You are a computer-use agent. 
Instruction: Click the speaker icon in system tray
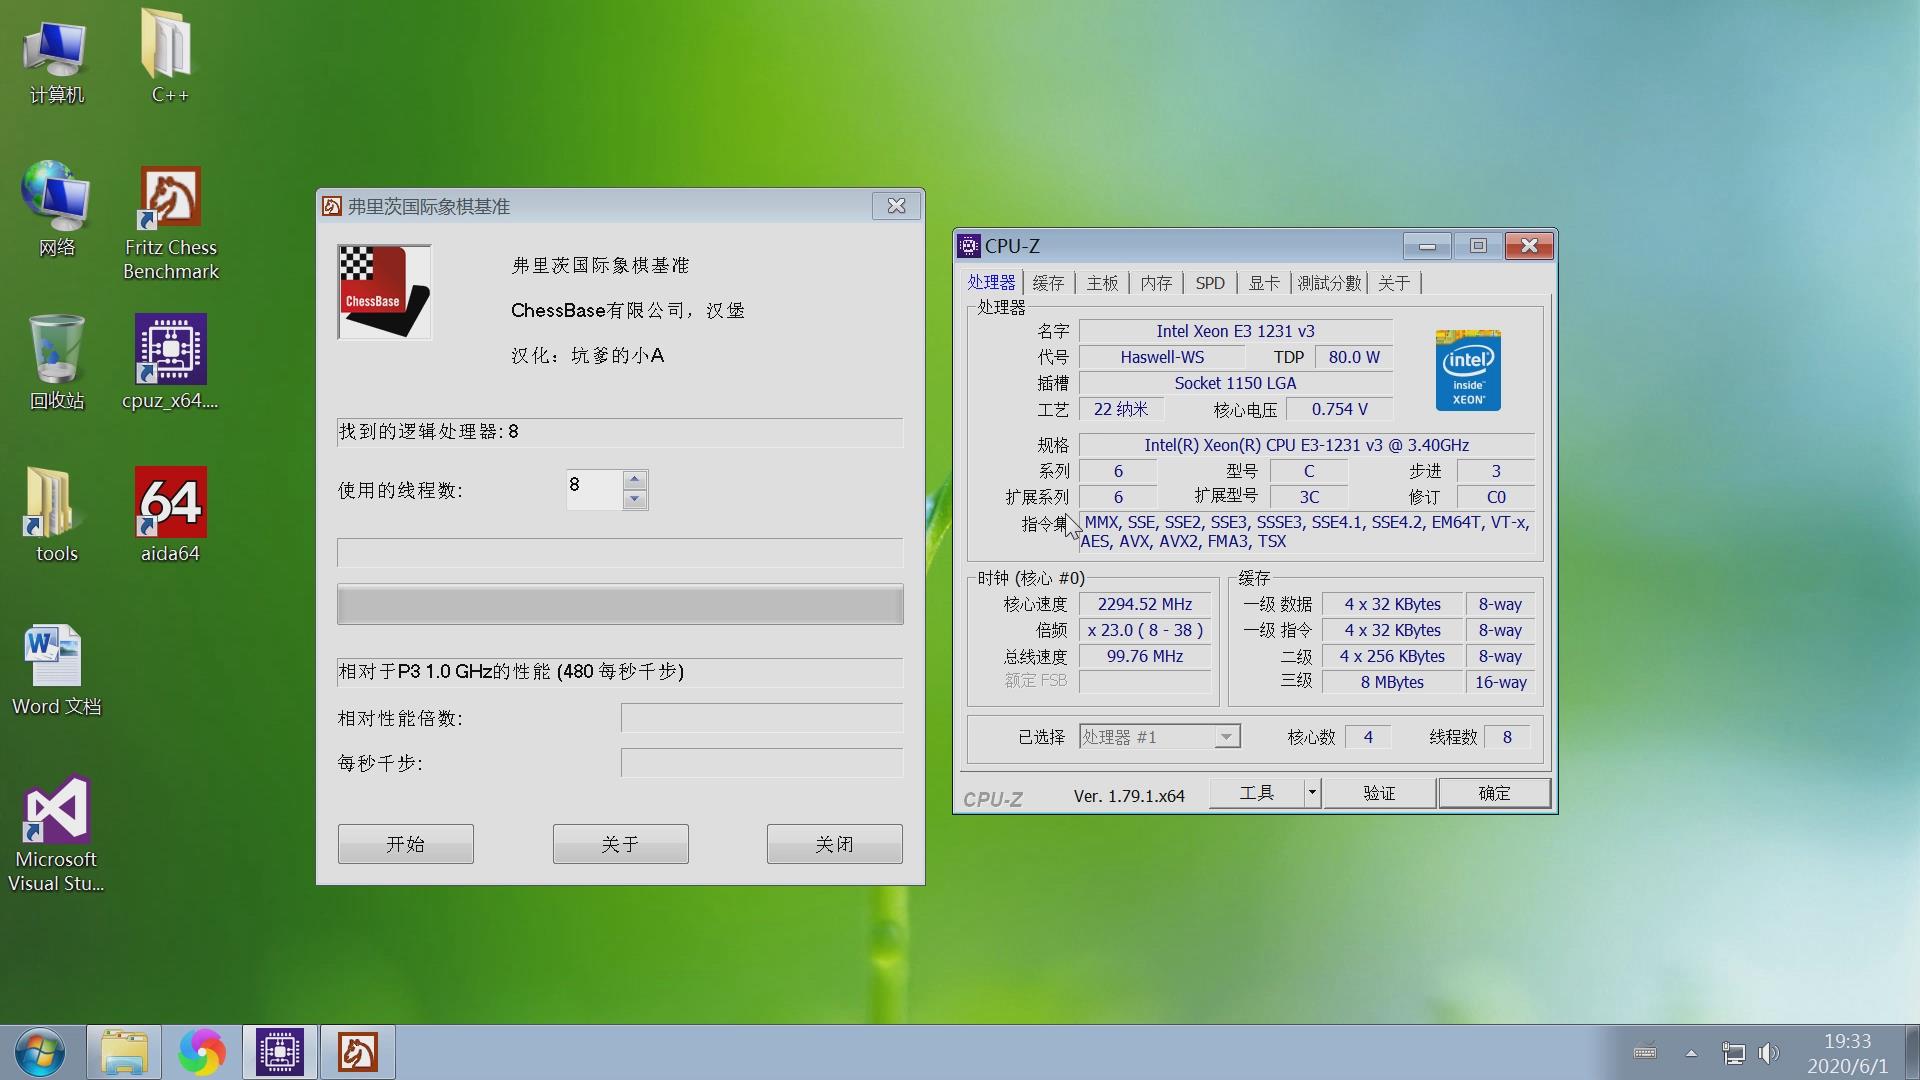click(1770, 1052)
